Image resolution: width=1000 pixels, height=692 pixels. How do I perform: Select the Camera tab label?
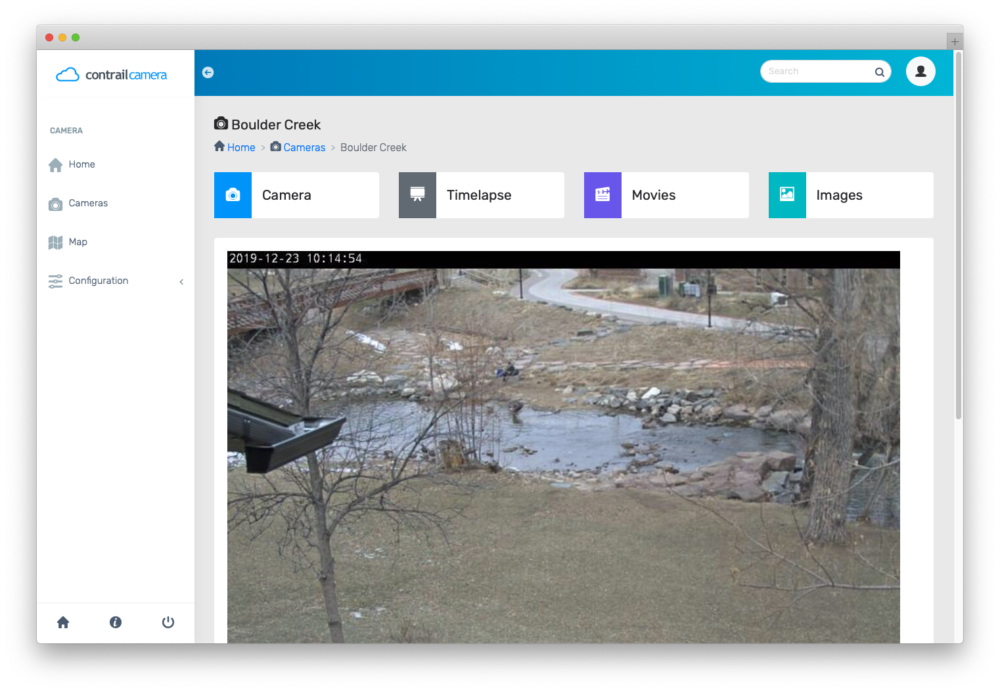[286, 195]
